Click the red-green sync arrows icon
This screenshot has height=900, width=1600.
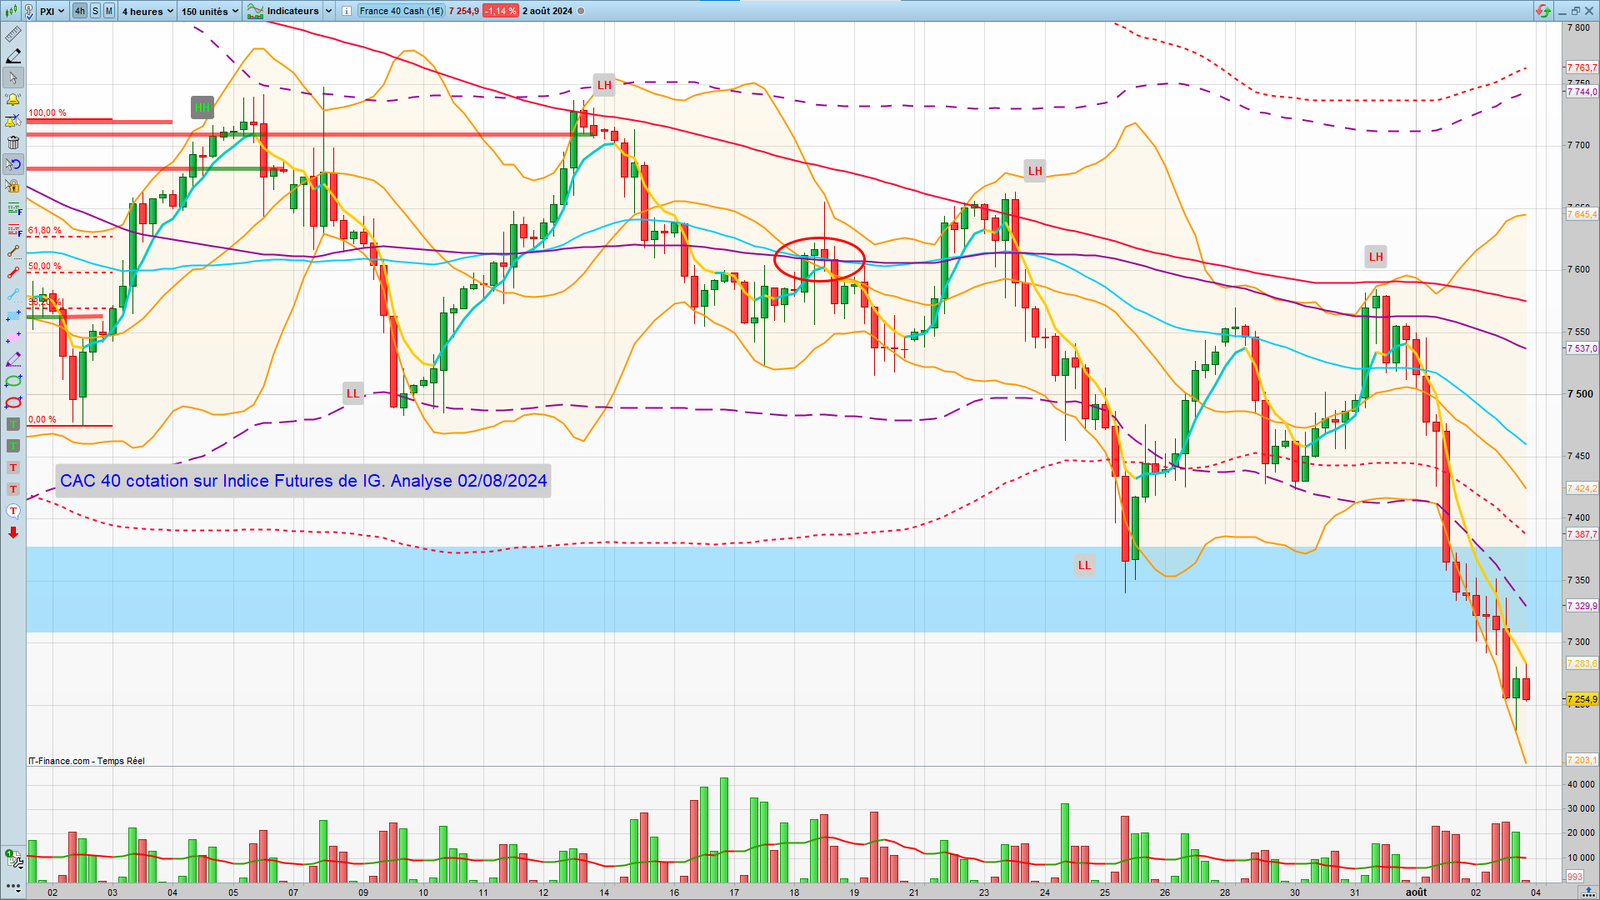click(1543, 11)
